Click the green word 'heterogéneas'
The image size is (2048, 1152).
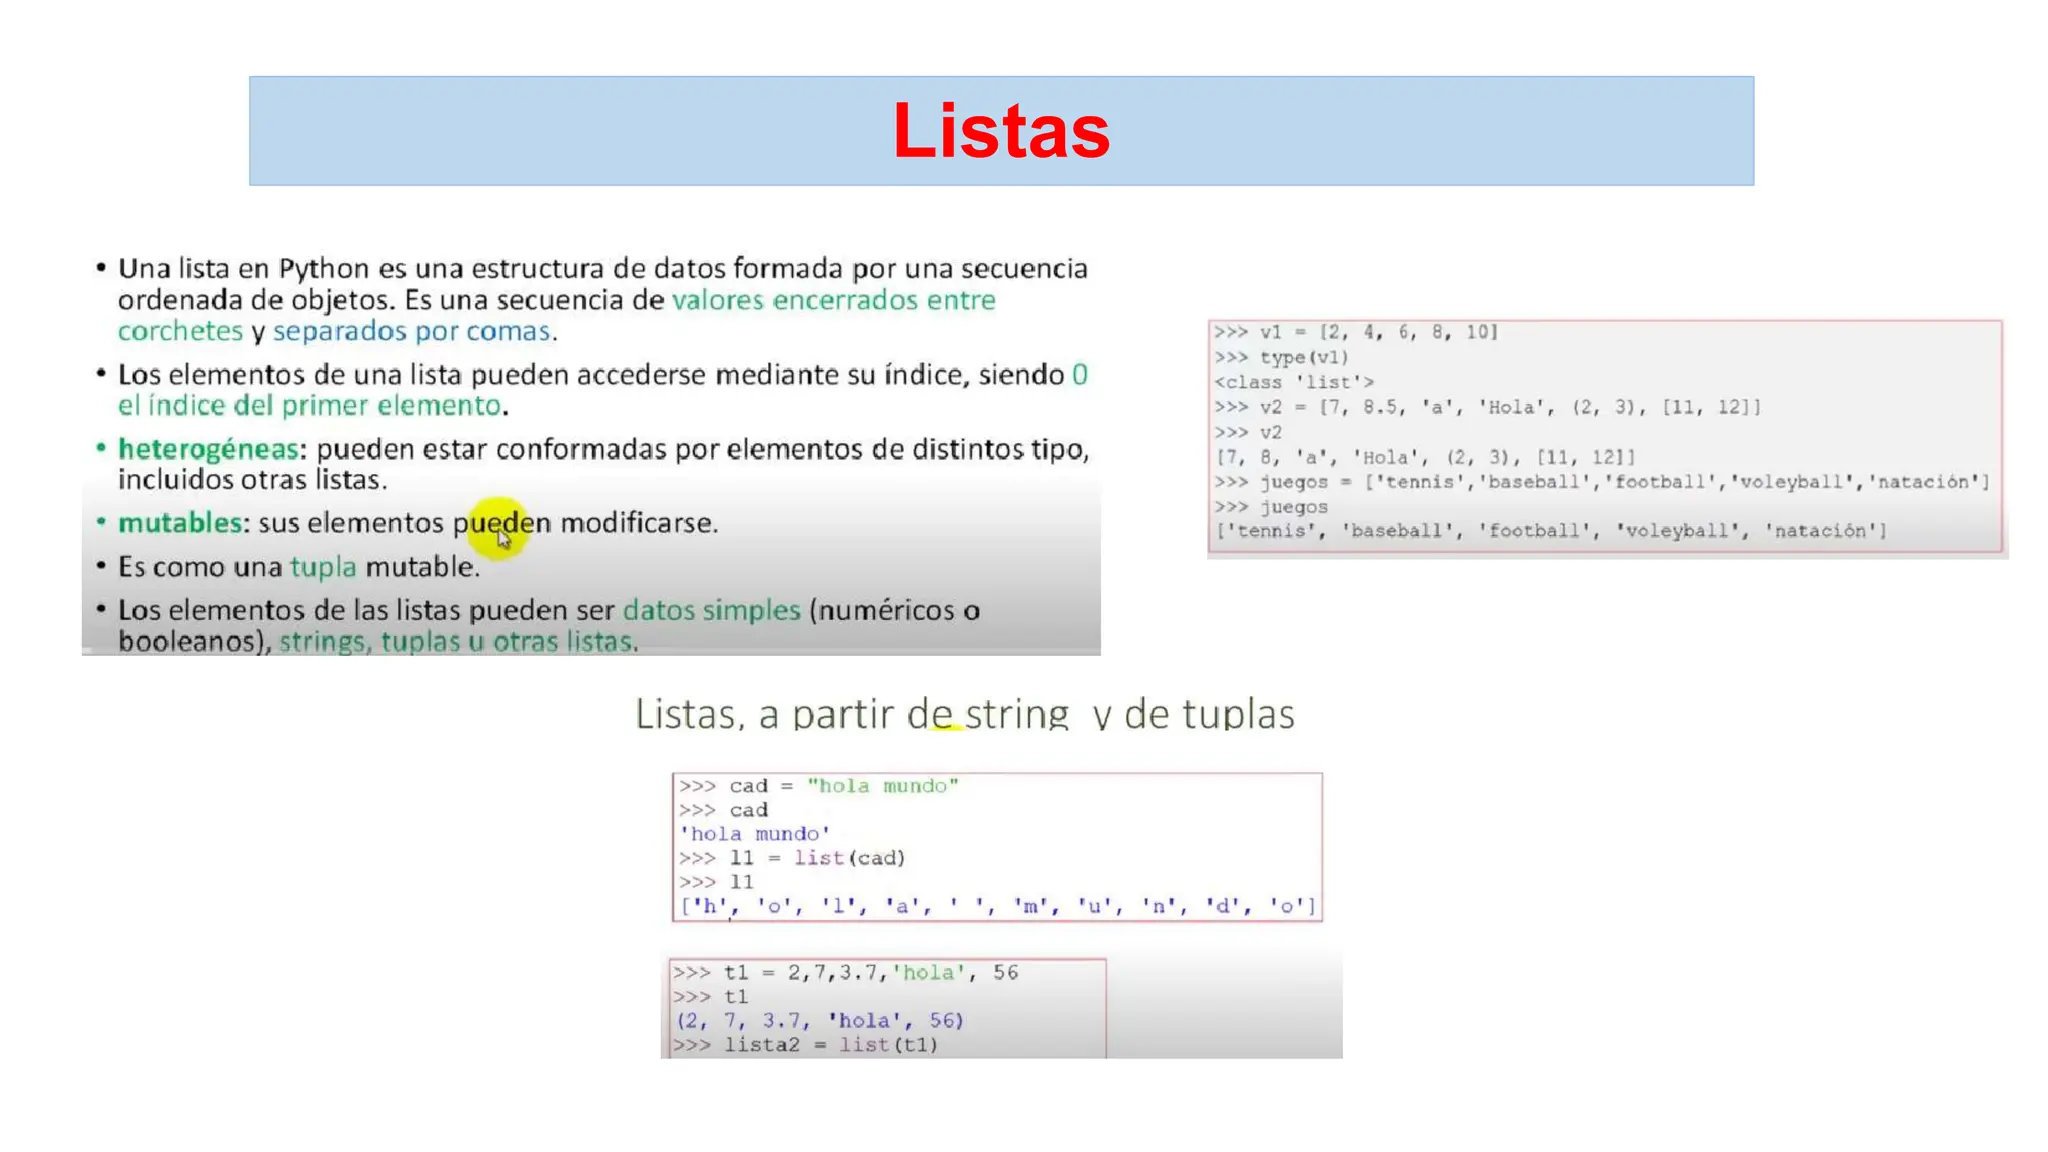tap(208, 449)
